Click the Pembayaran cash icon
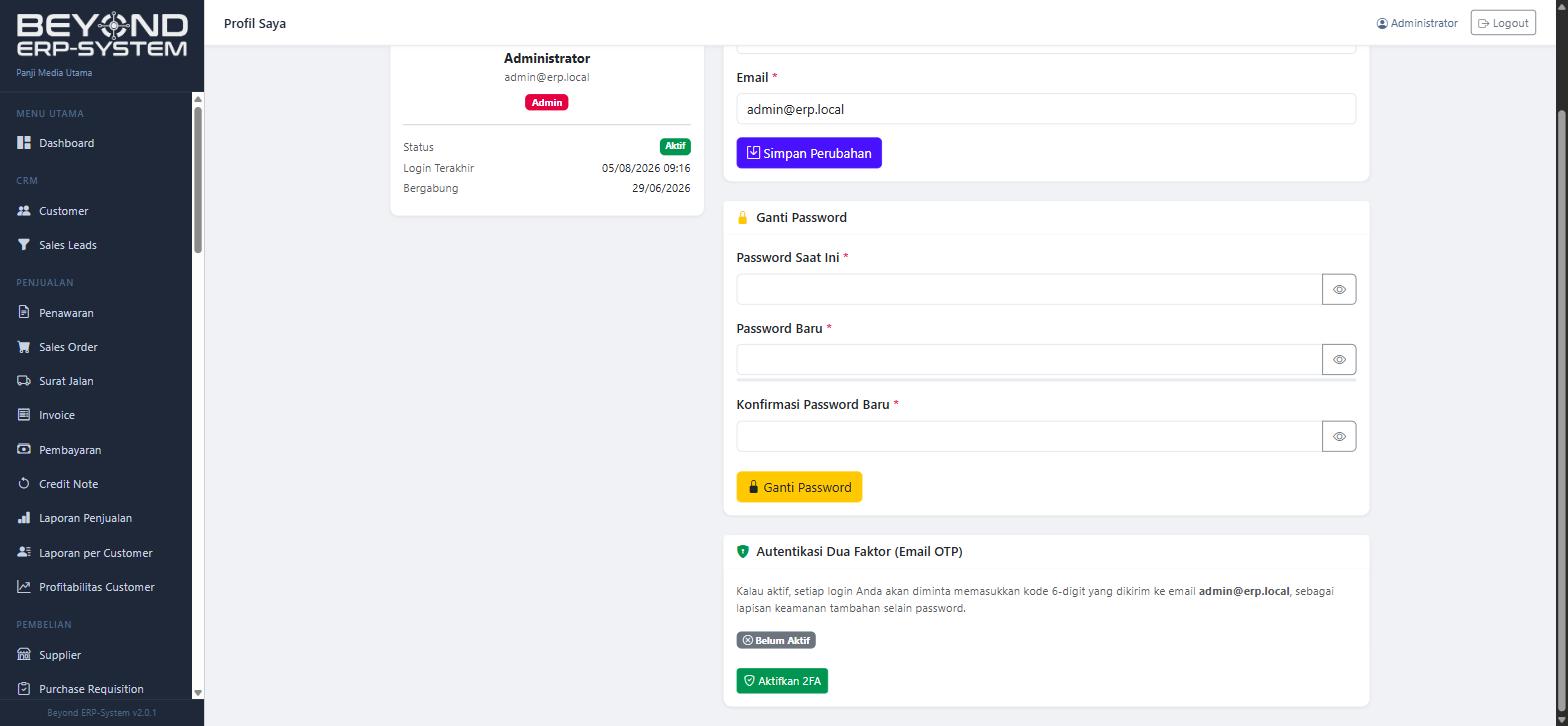 pos(24,450)
